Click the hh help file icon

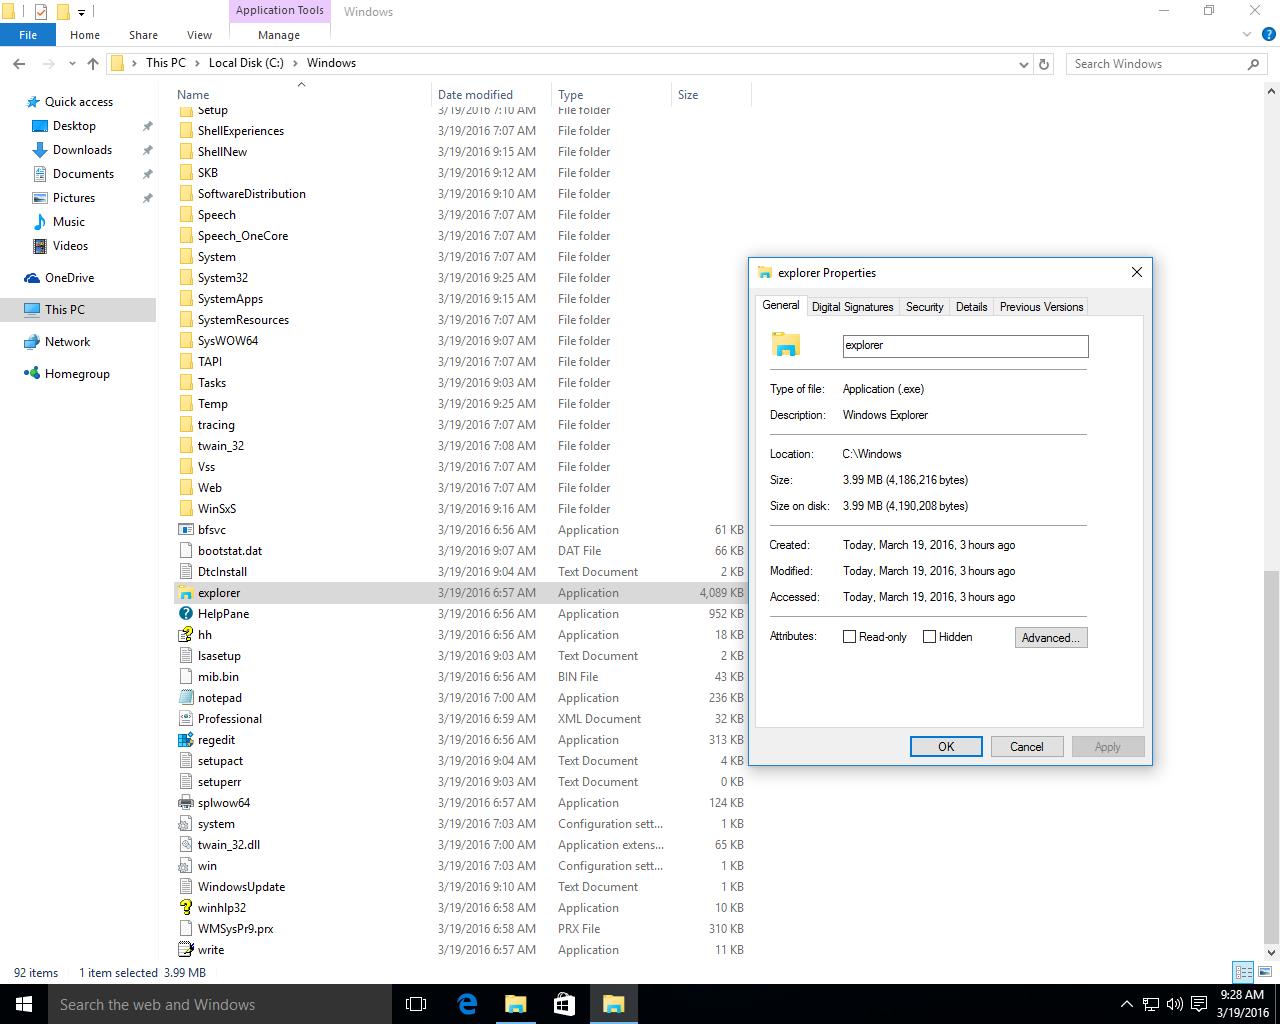[185, 635]
